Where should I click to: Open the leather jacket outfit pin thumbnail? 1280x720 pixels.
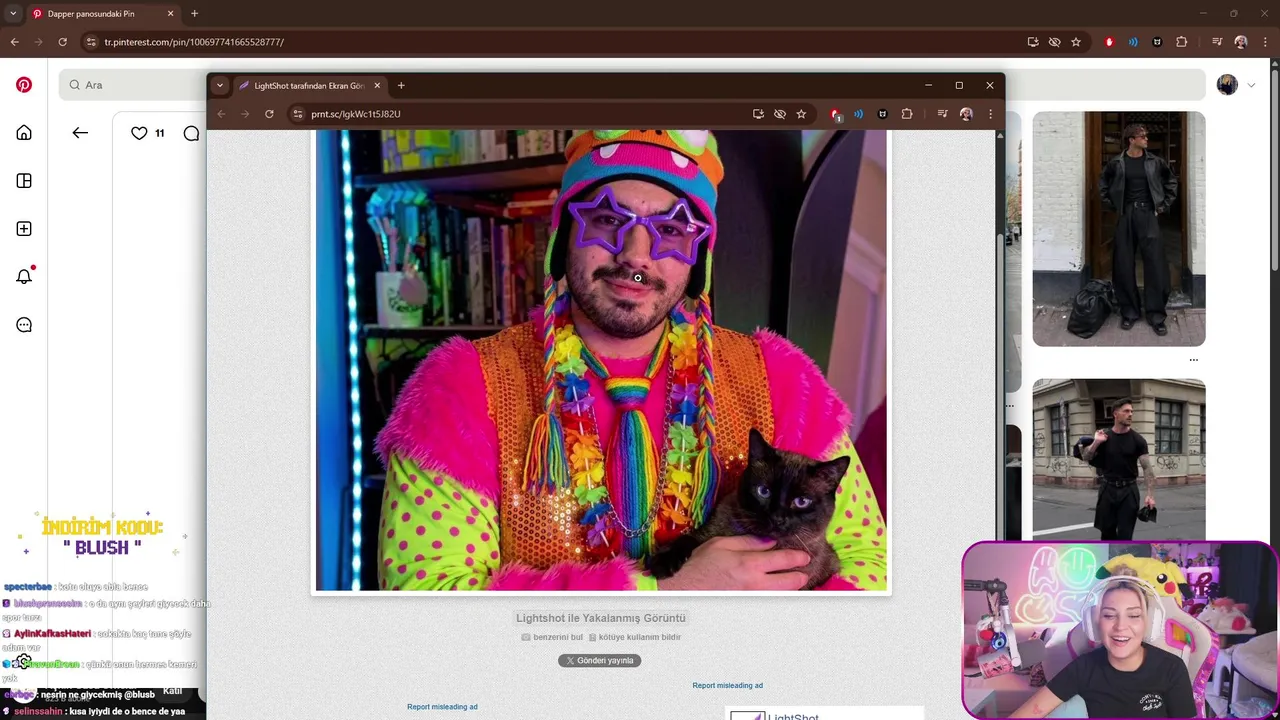pos(1118,229)
